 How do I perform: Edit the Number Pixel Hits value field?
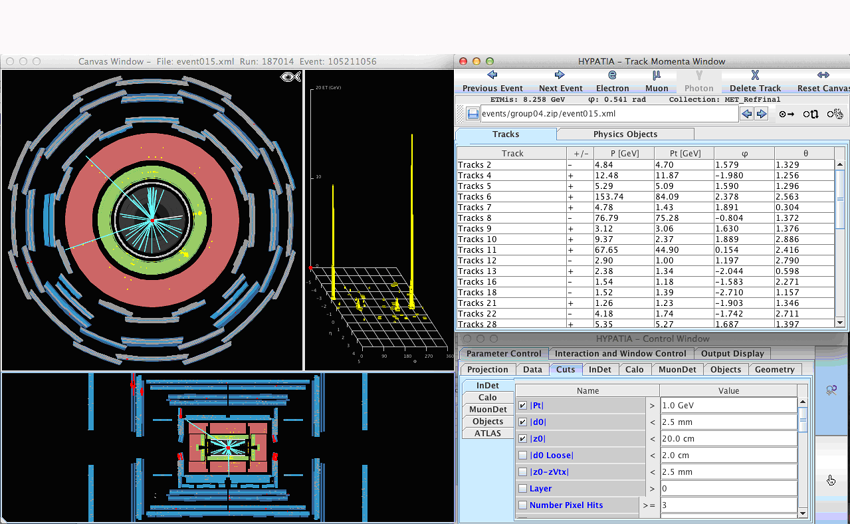(x=728, y=505)
